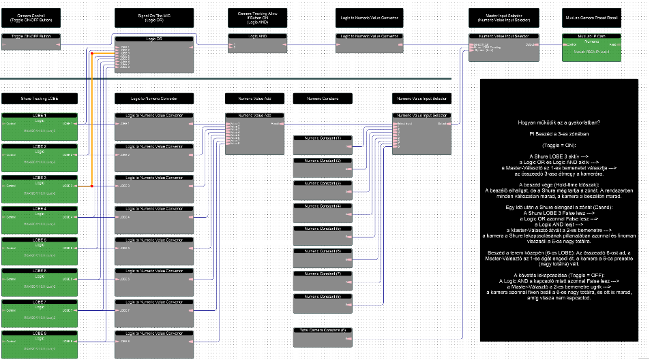Select the Toggle ON/OFF Button gray block
The height and width of the screenshot is (360, 650).
click(x=31, y=42)
